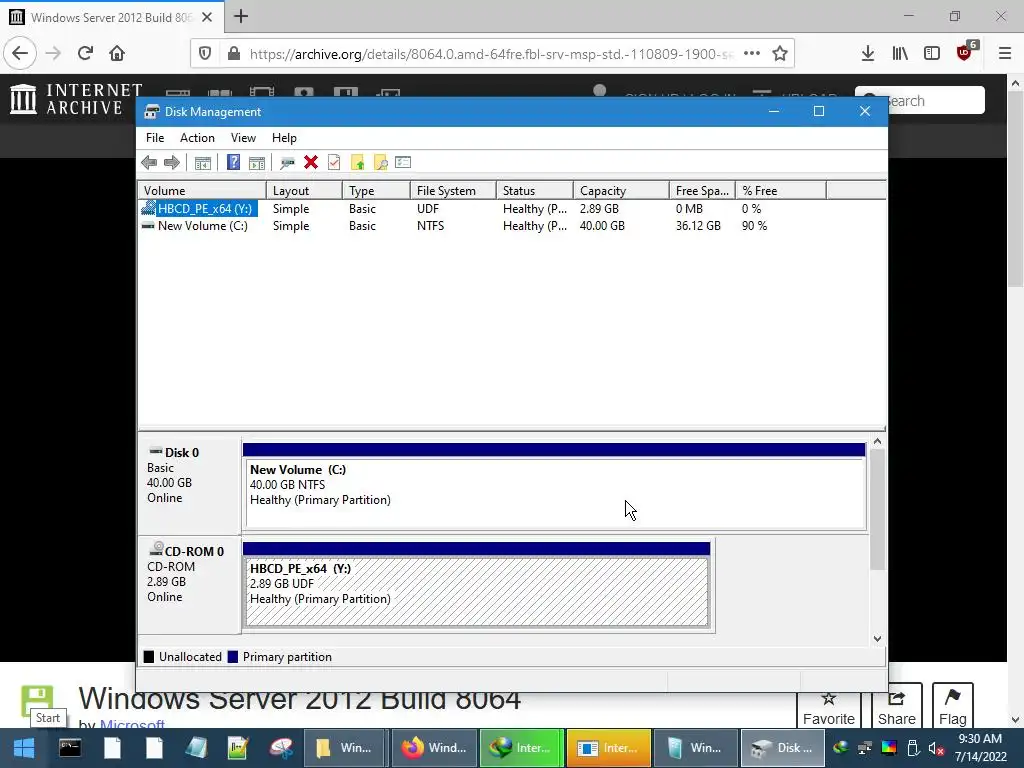Click the Share button on archive page
Image resolution: width=1024 pixels, height=768 pixels.
[897, 709]
